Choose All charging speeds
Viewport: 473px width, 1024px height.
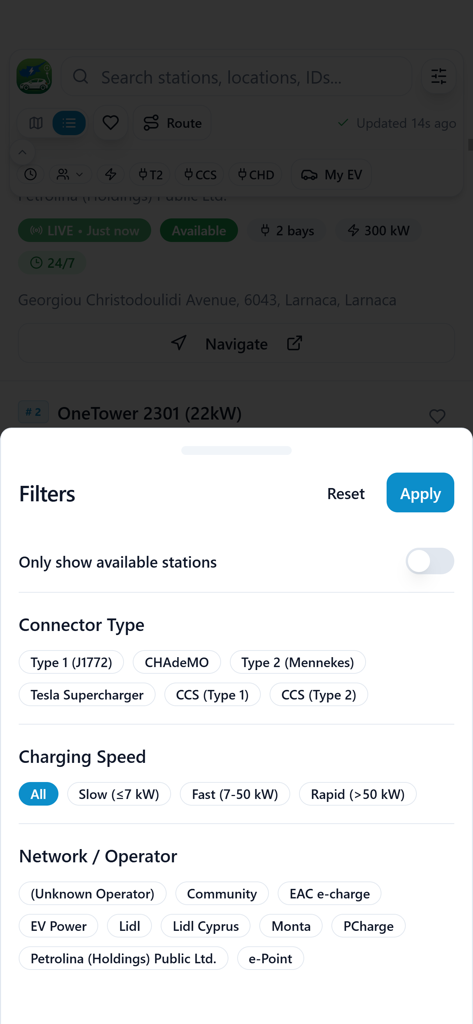click(x=39, y=794)
